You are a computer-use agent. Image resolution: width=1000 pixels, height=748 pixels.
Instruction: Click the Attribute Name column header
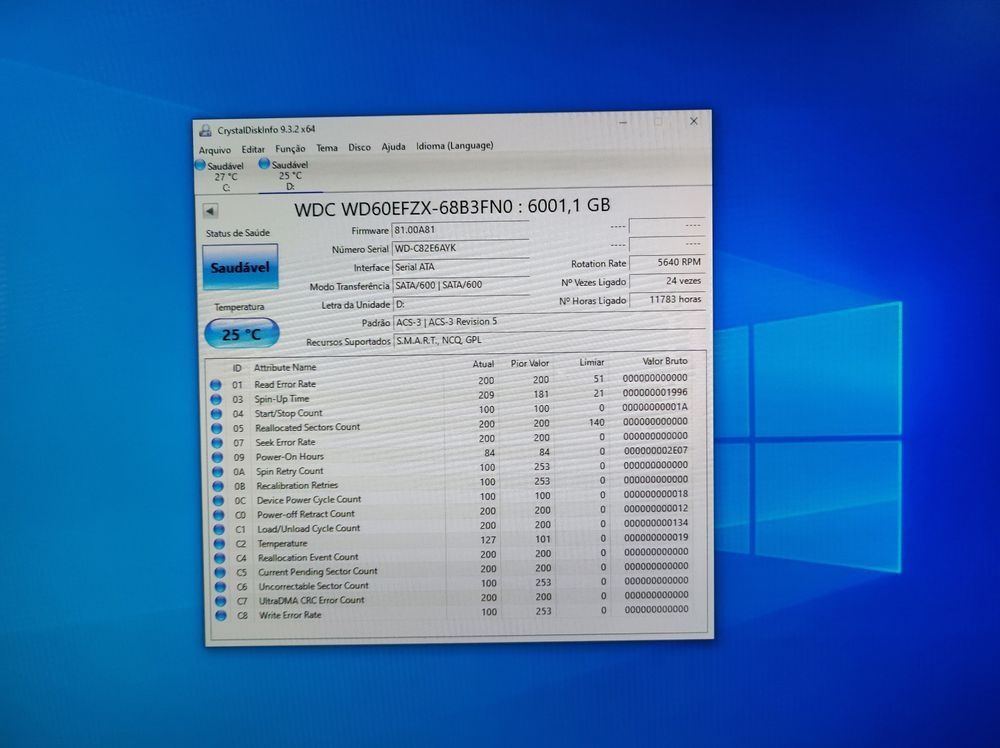285,367
